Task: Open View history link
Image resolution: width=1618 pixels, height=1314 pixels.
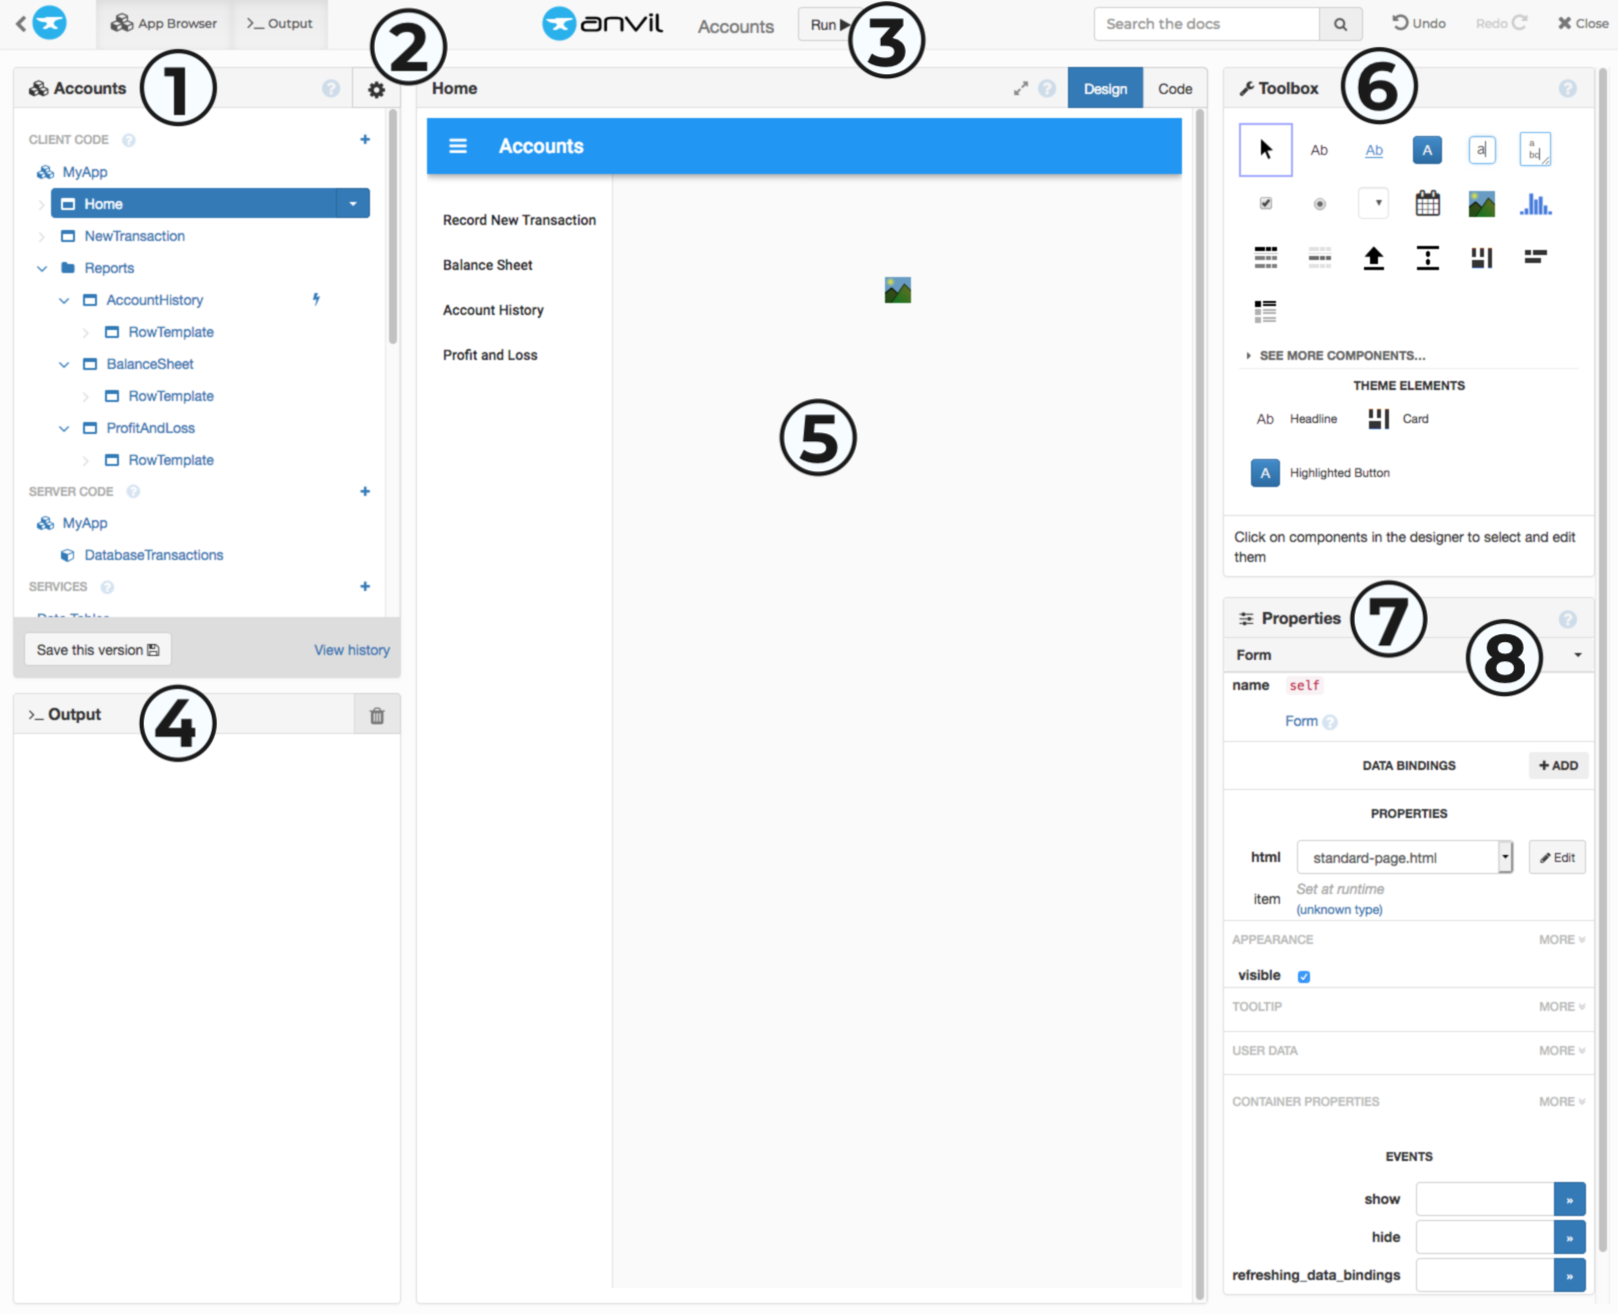Action: click(x=351, y=649)
